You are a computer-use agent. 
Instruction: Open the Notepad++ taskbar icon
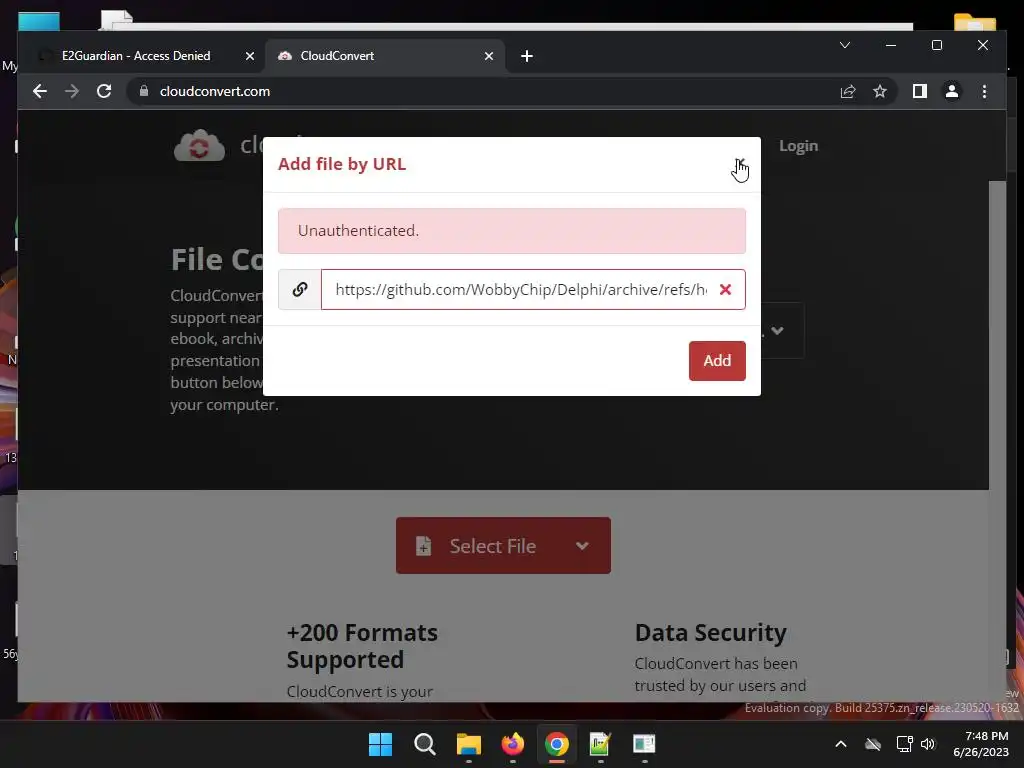[x=600, y=744]
